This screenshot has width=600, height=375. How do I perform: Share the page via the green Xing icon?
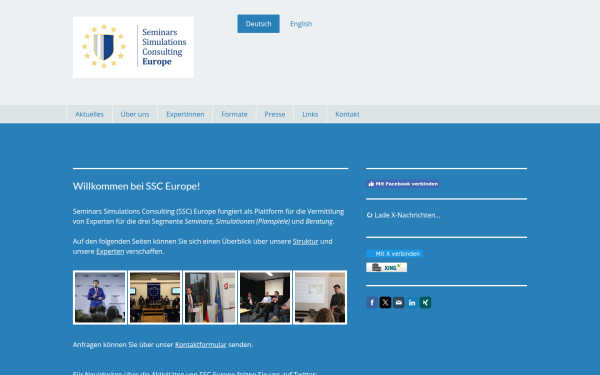pos(426,303)
